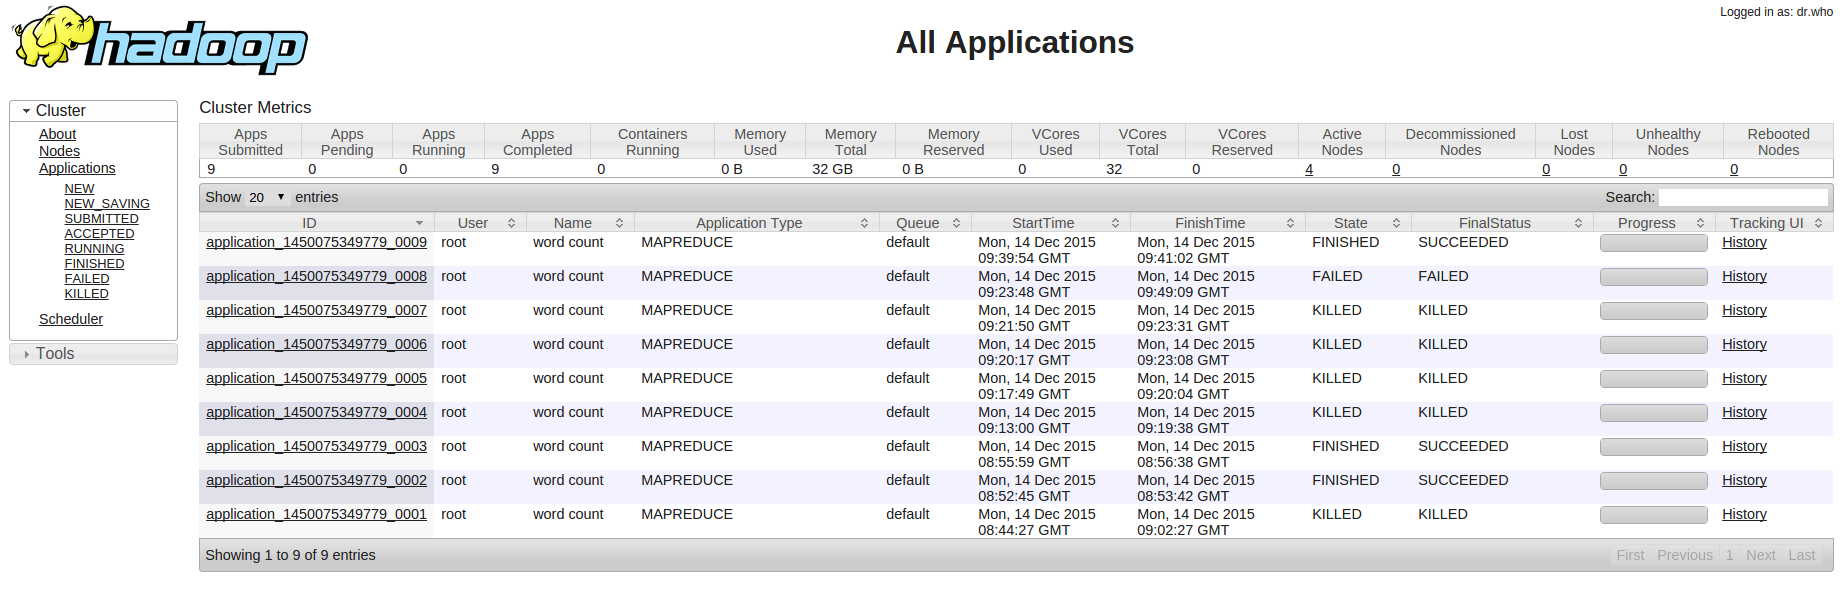Sort by FinalStatus column sort icon

tap(1578, 223)
